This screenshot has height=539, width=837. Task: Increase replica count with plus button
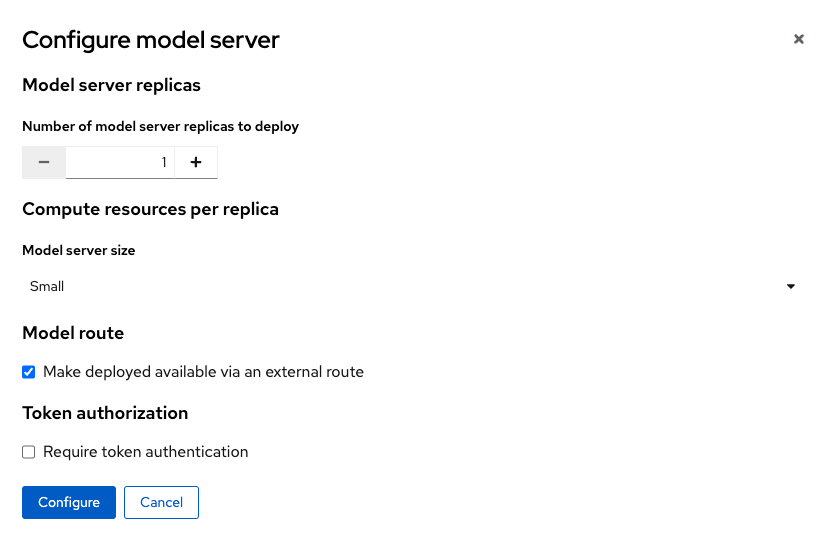pyautogui.click(x=196, y=162)
